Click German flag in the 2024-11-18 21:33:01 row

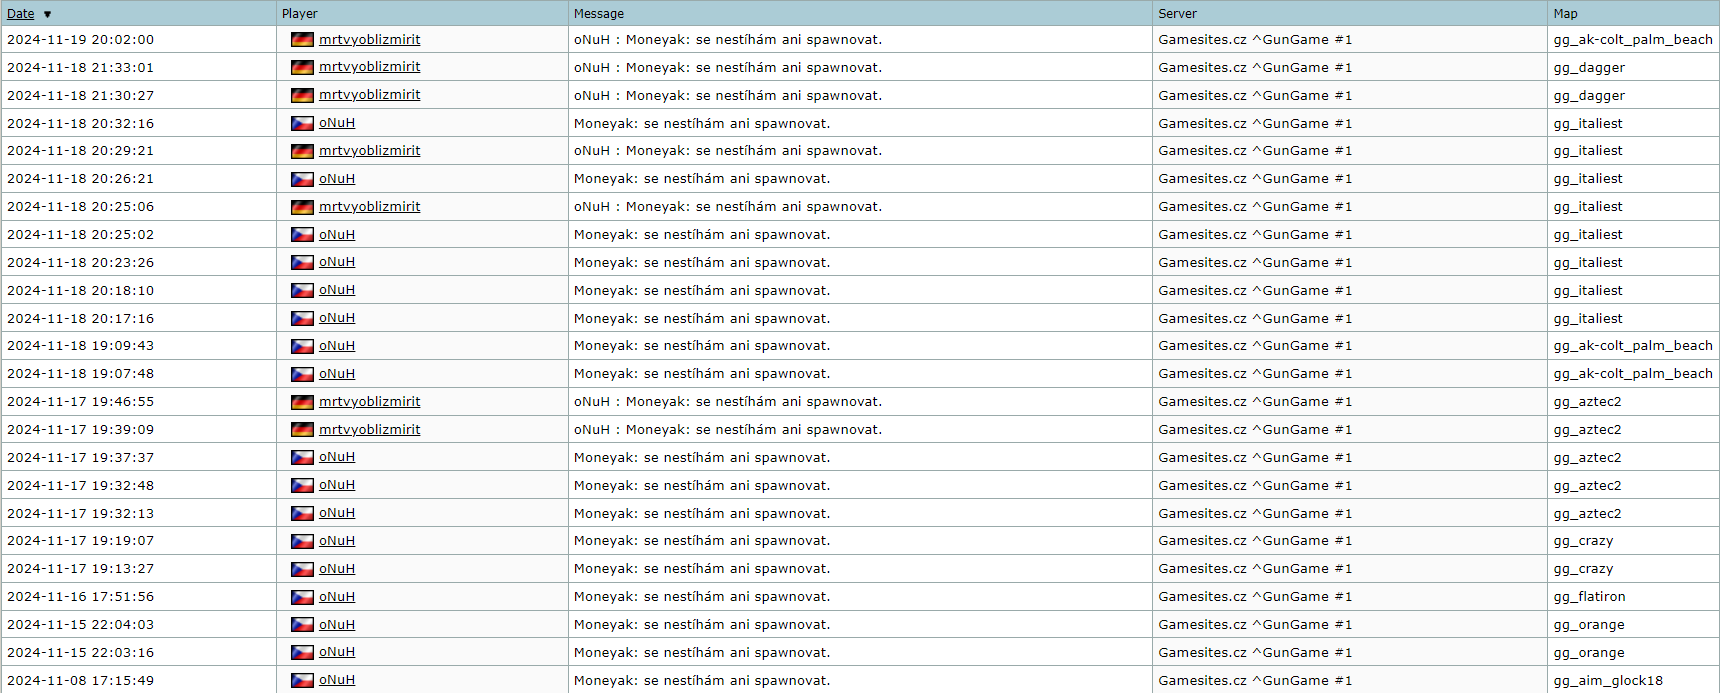[x=302, y=68]
